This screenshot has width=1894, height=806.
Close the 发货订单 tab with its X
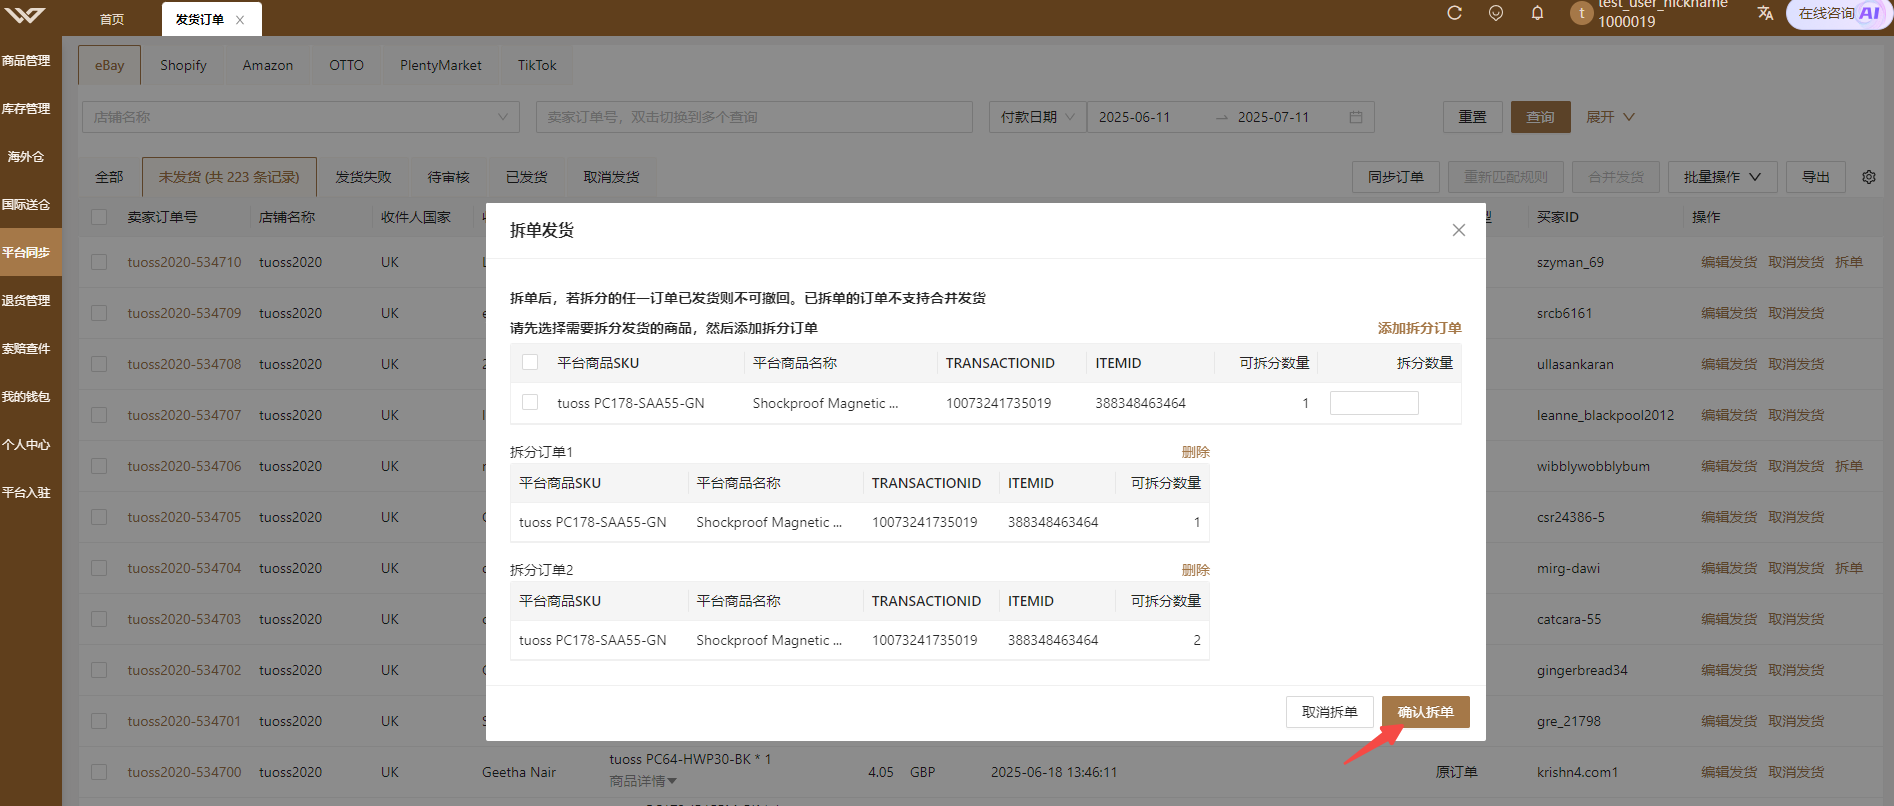240,20
